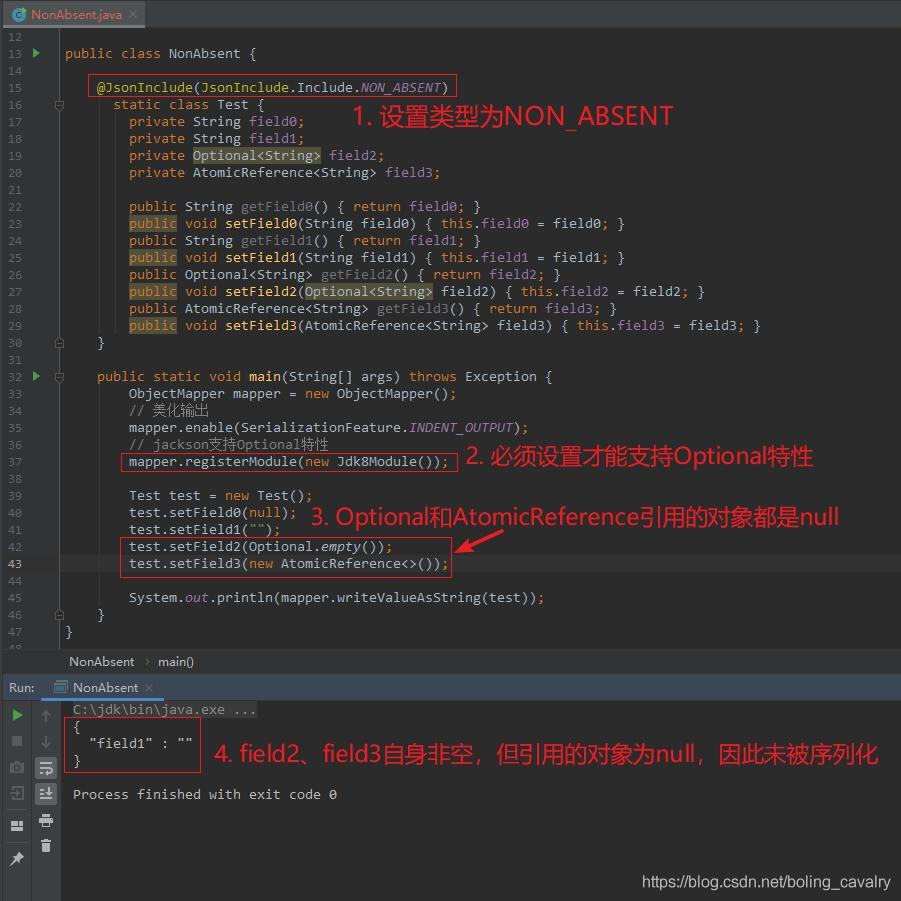This screenshot has width=901, height=901.
Task: Run NonAbsent via gutter play icon on line 13
Action: [36, 53]
